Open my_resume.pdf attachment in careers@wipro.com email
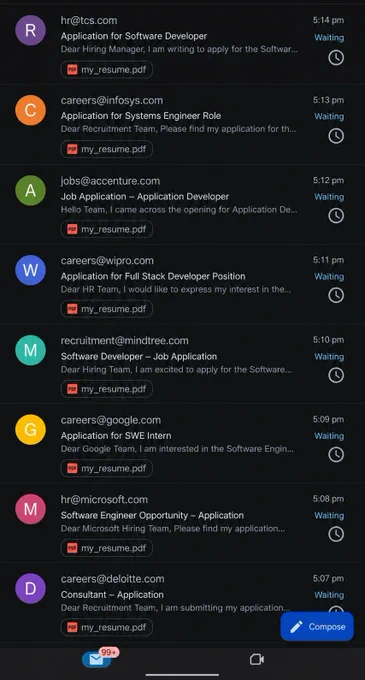Image resolution: width=365 pixels, height=680 pixels. [107, 309]
